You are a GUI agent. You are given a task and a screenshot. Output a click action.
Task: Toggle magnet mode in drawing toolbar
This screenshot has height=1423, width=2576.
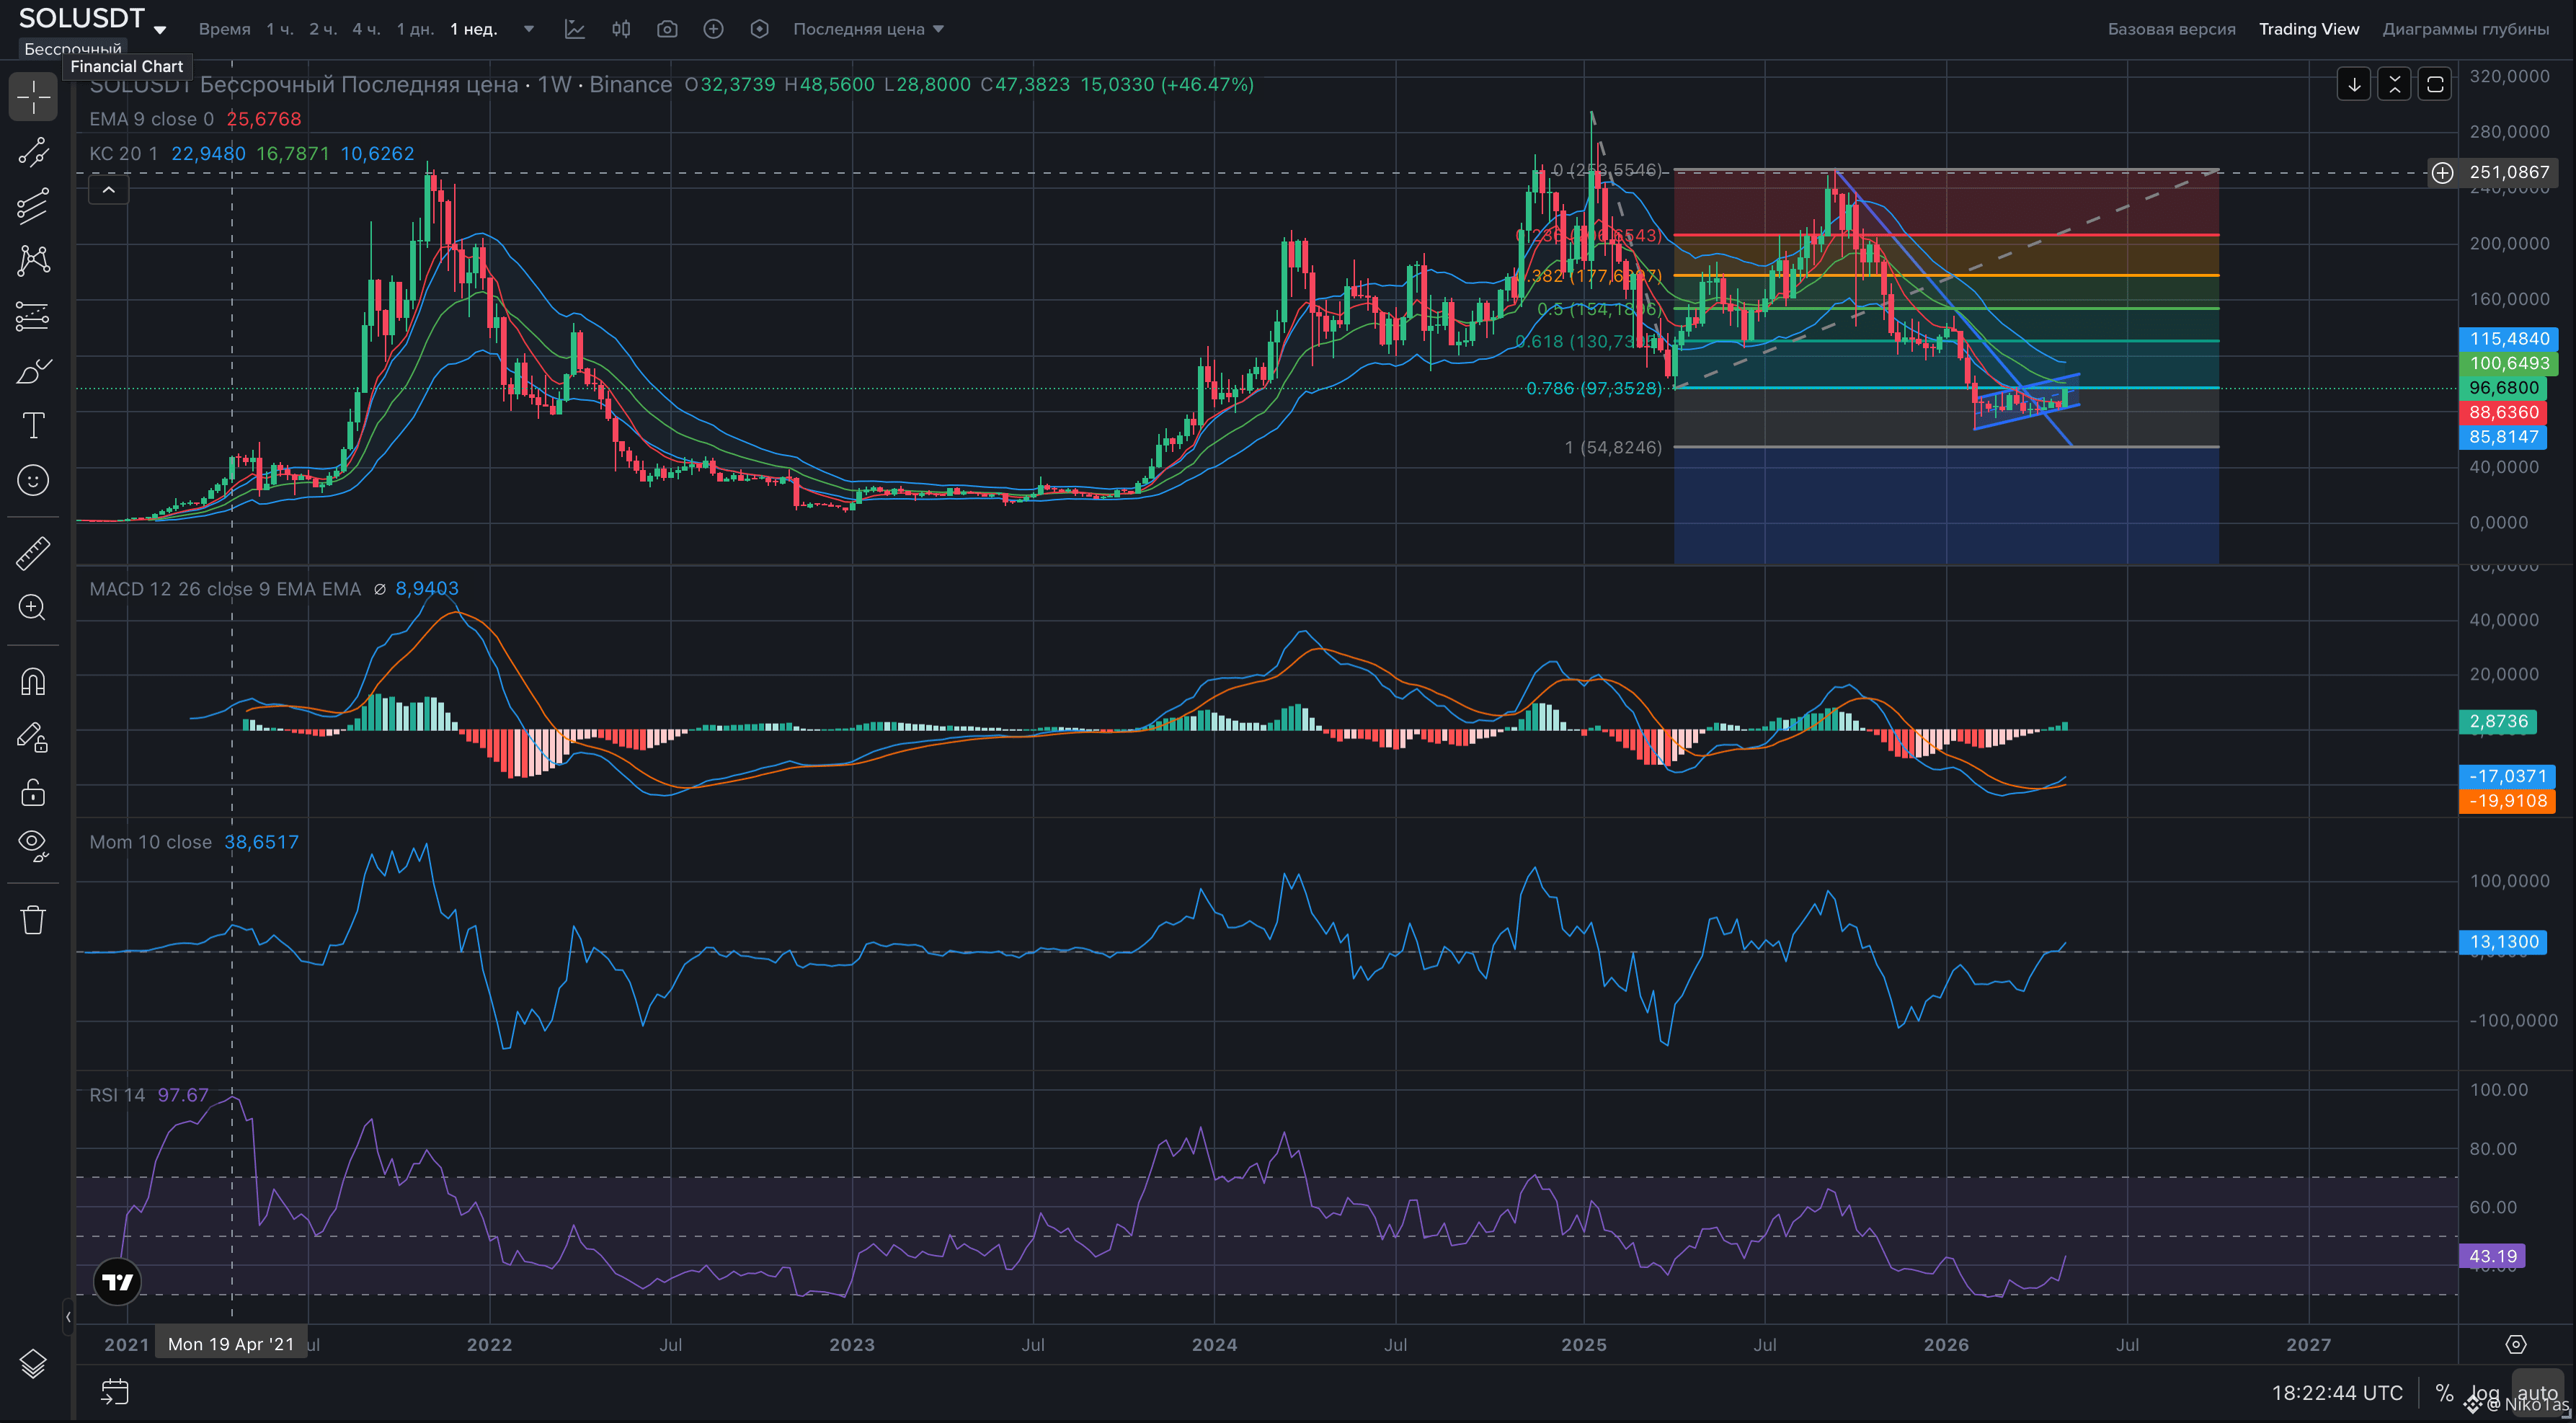pos(33,682)
